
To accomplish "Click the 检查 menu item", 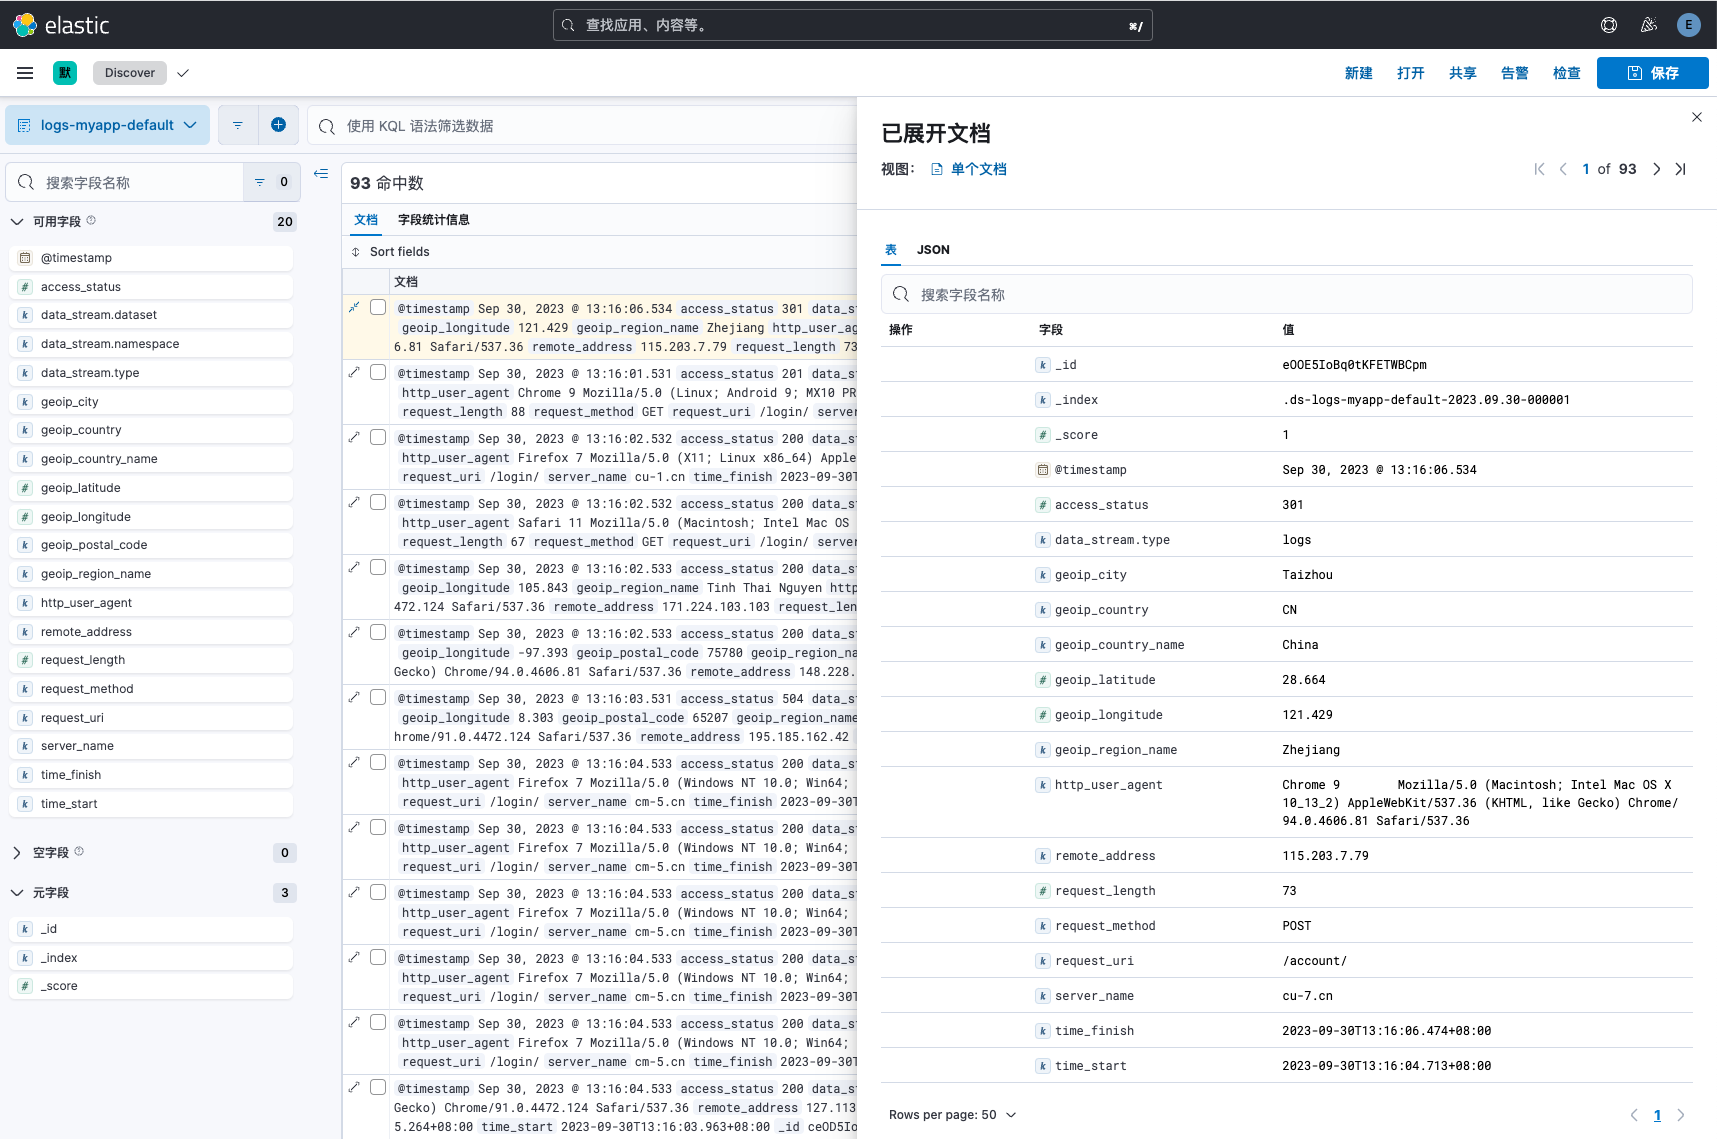I will click(1567, 73).
